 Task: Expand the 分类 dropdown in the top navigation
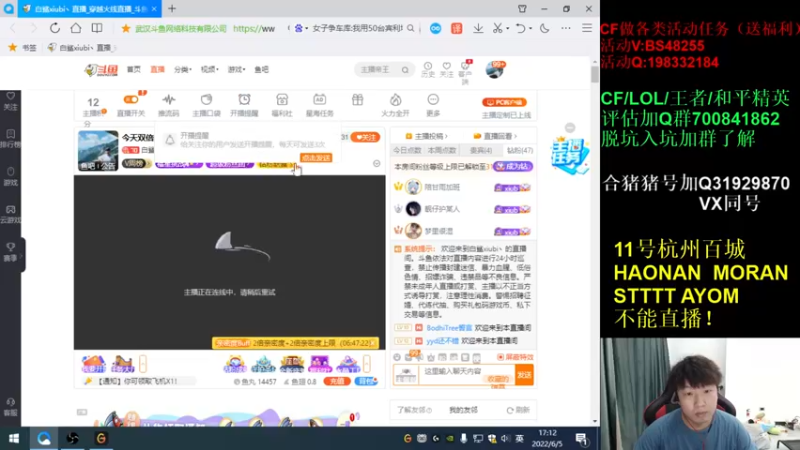pos(183,69)
